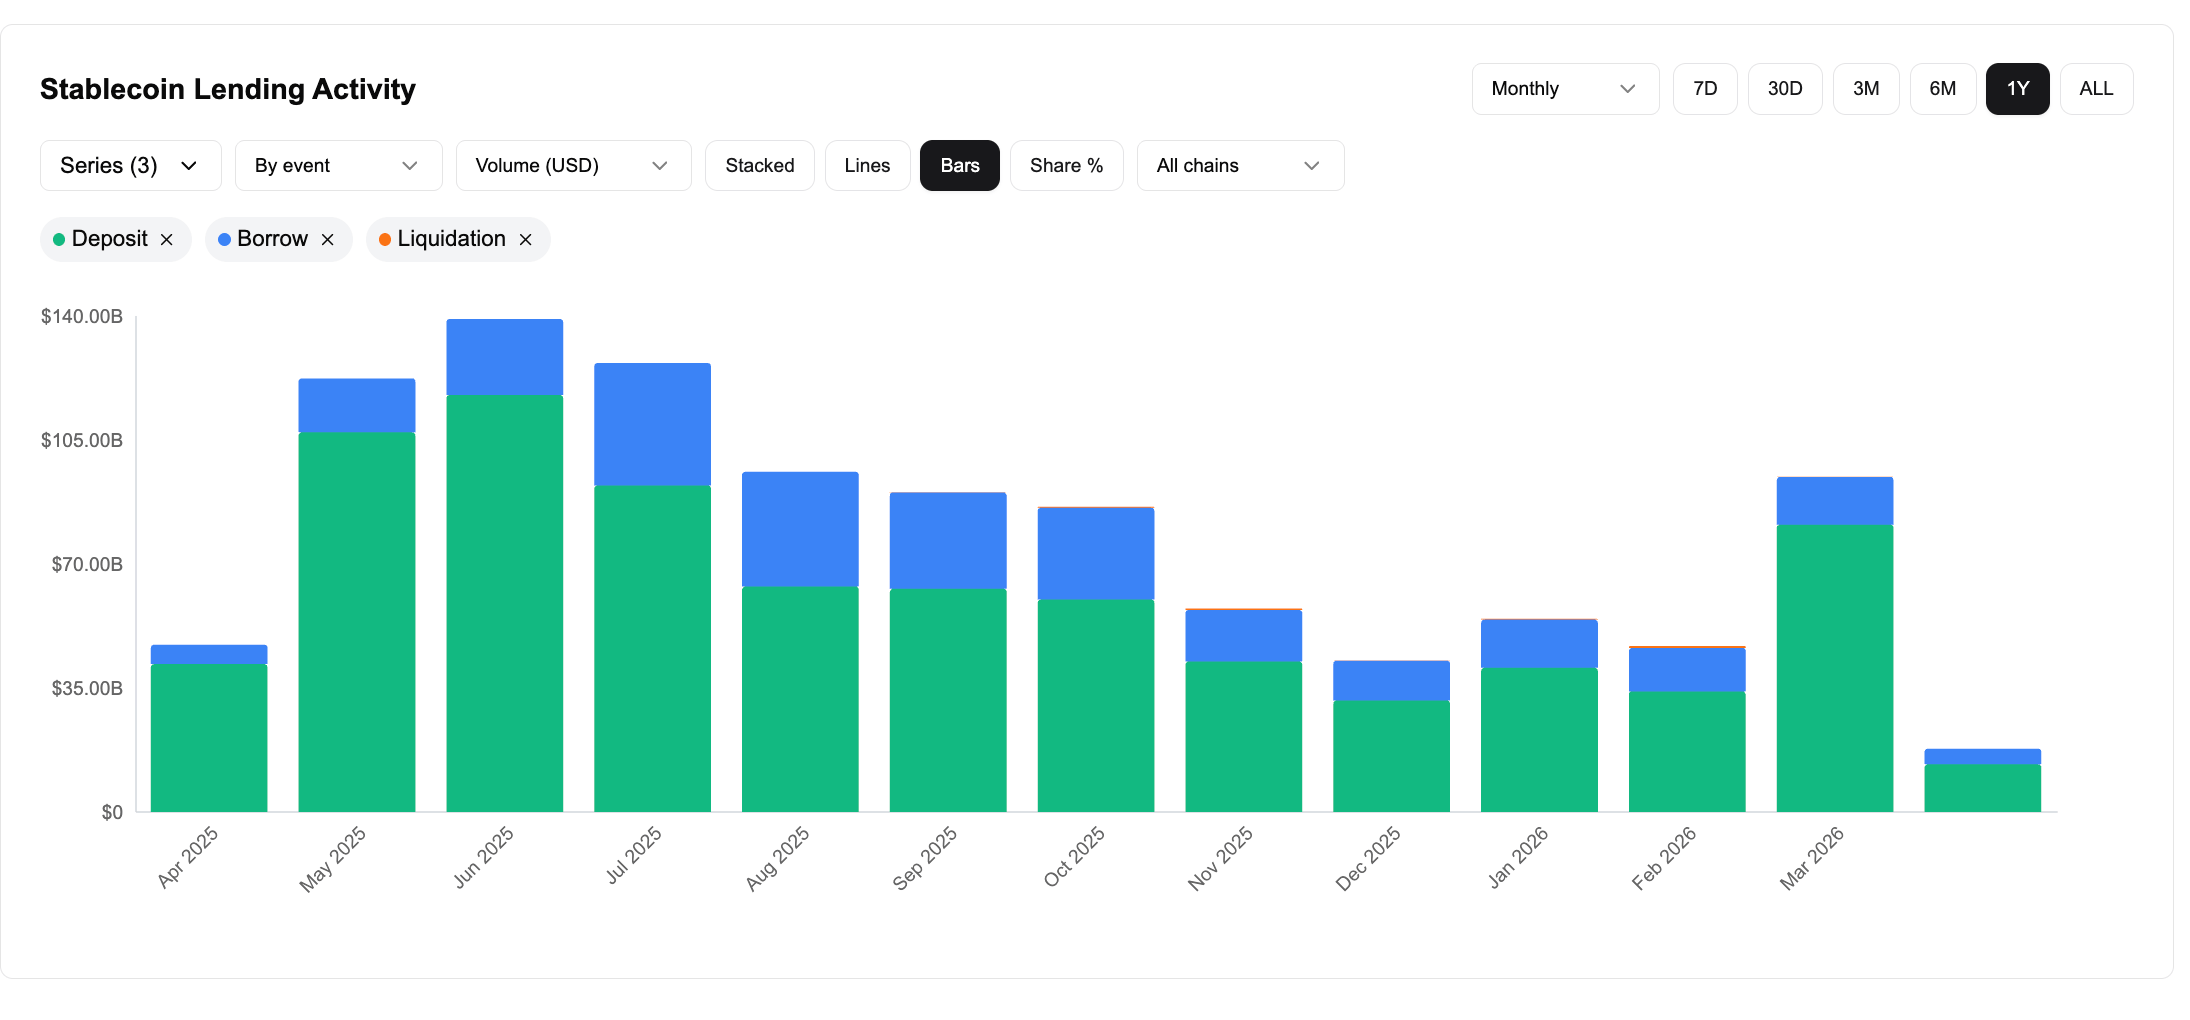2190x1020 pixels.
Task: Click the May 2025 blue borrow bar
Action: click(x=357, y=405)
